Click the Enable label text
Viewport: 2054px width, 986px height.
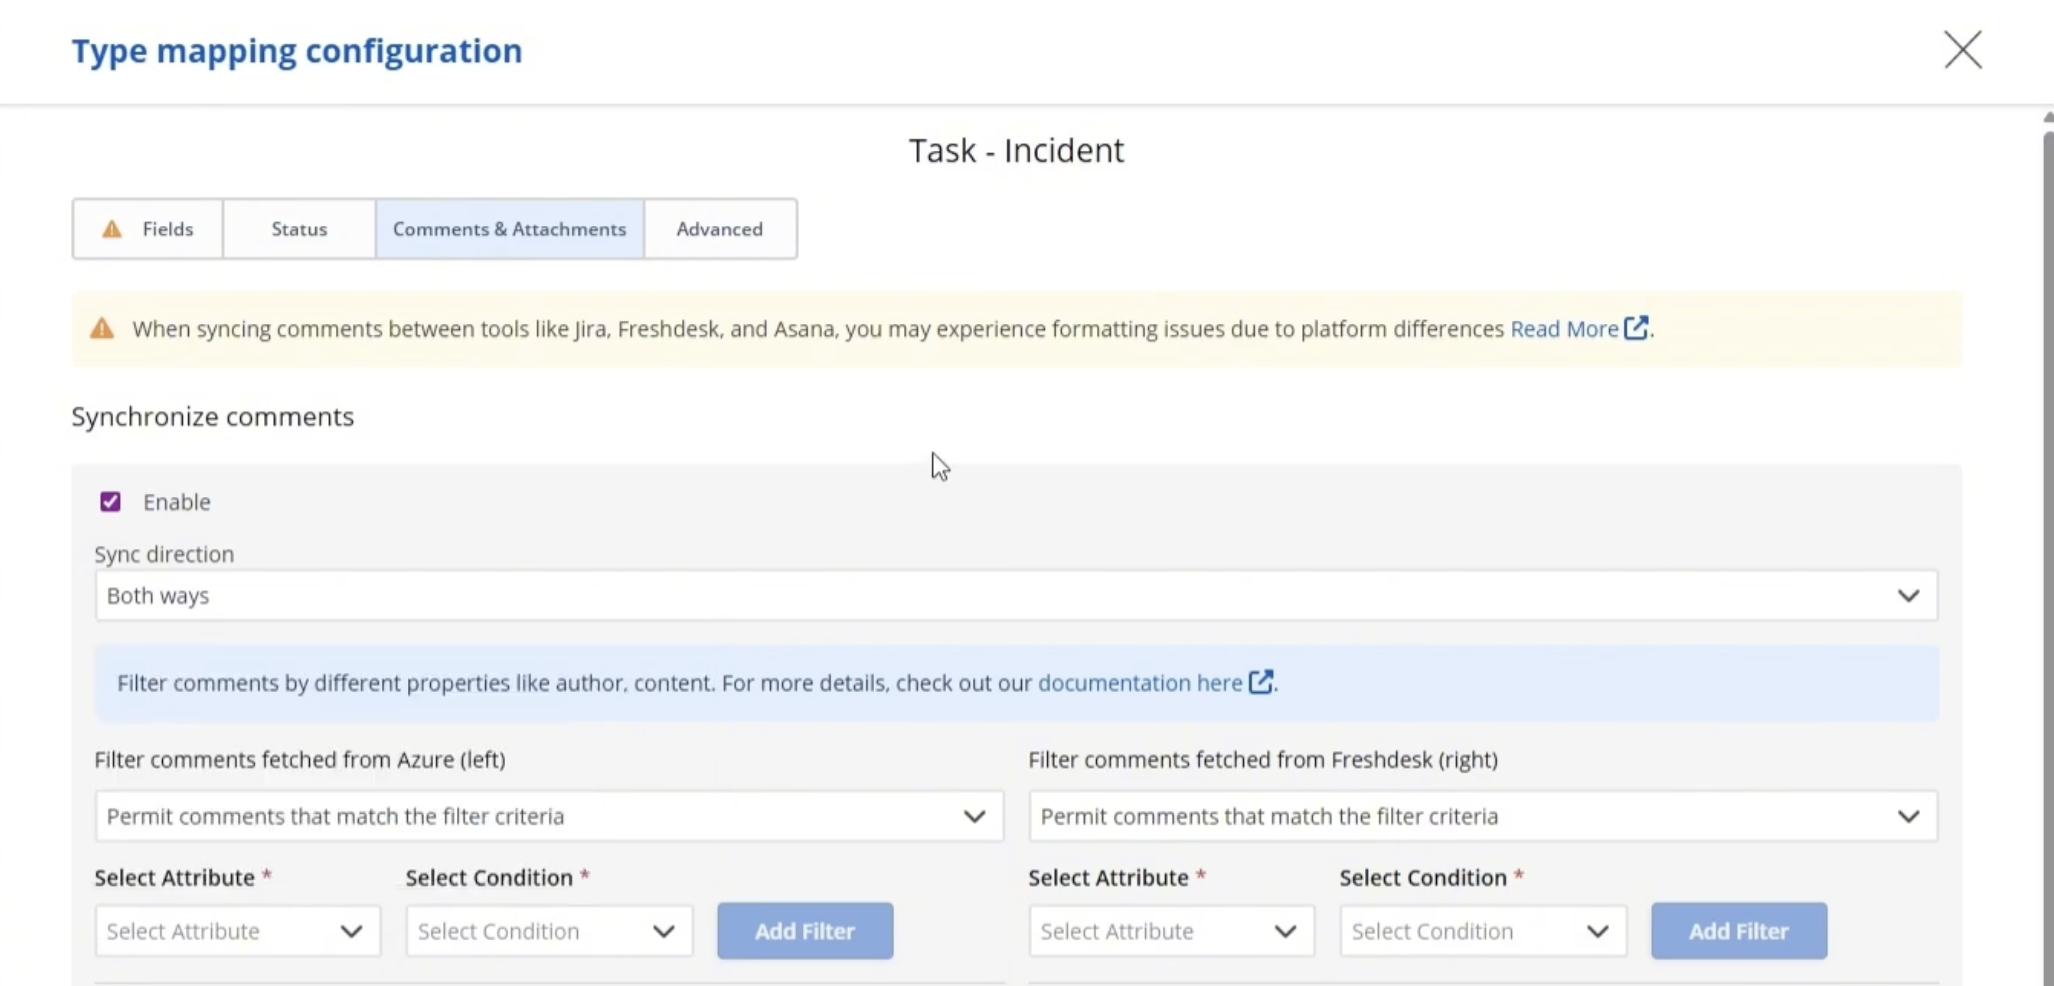[176, 502]
